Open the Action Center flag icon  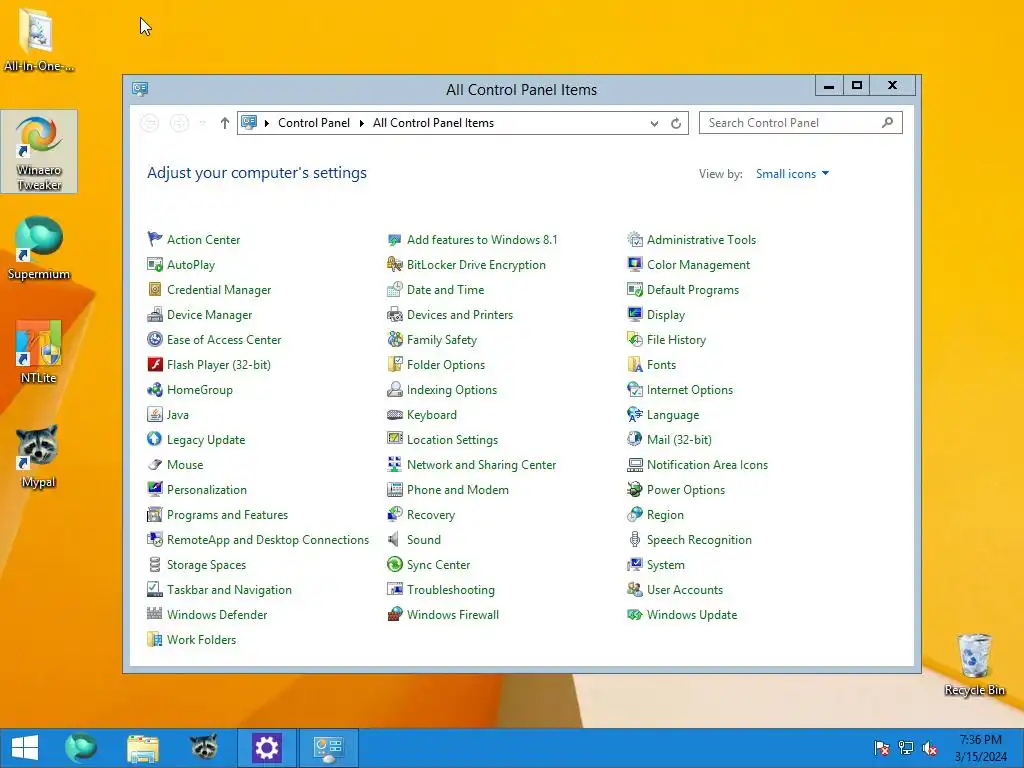tap(155, 240)
